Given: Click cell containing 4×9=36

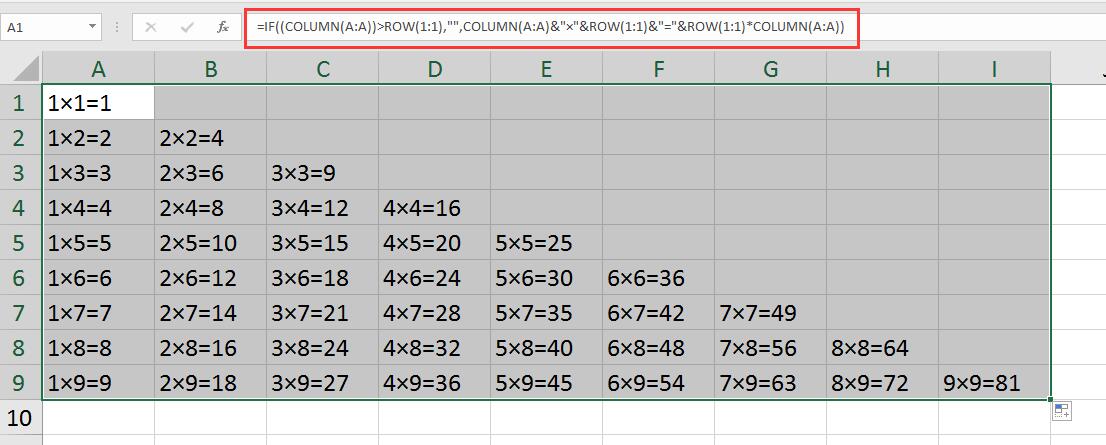Looking at the screenshot, I should [434, 383].
